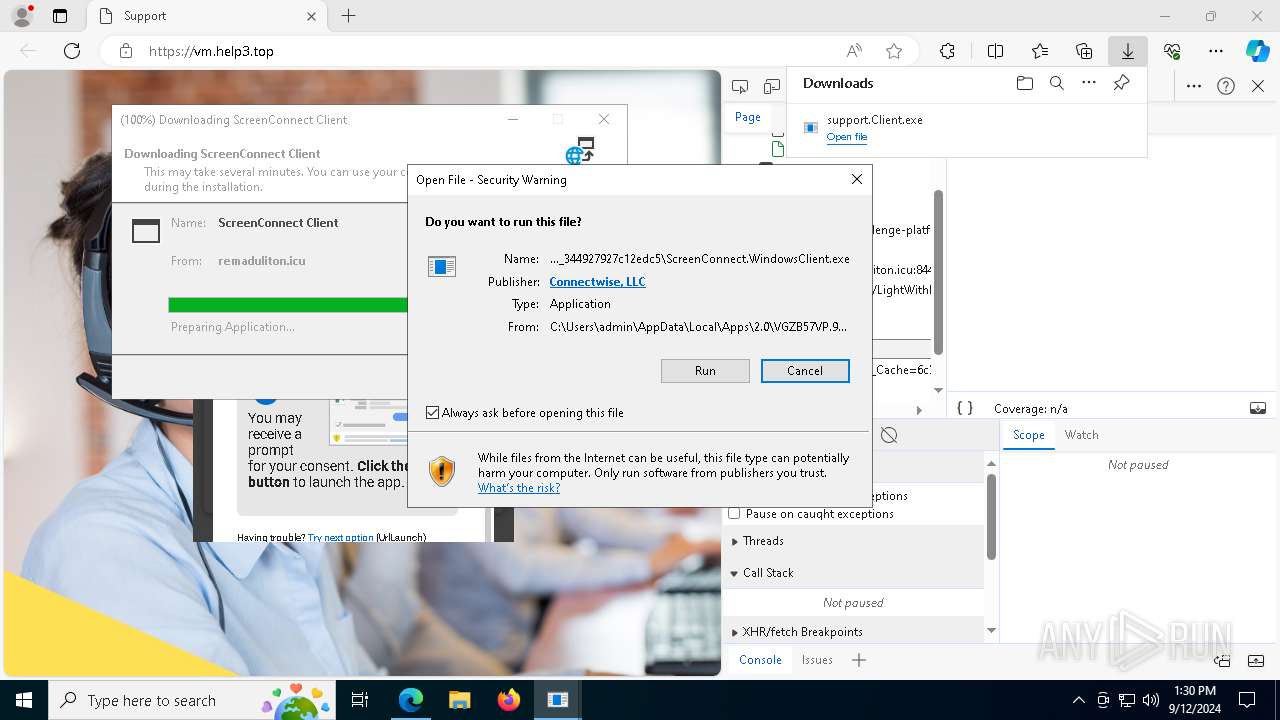Image resolution: width=1280 pixels, height=720 pixels.
Task: Click the drawer dock-switch icon
Action: coord(1222,660)
